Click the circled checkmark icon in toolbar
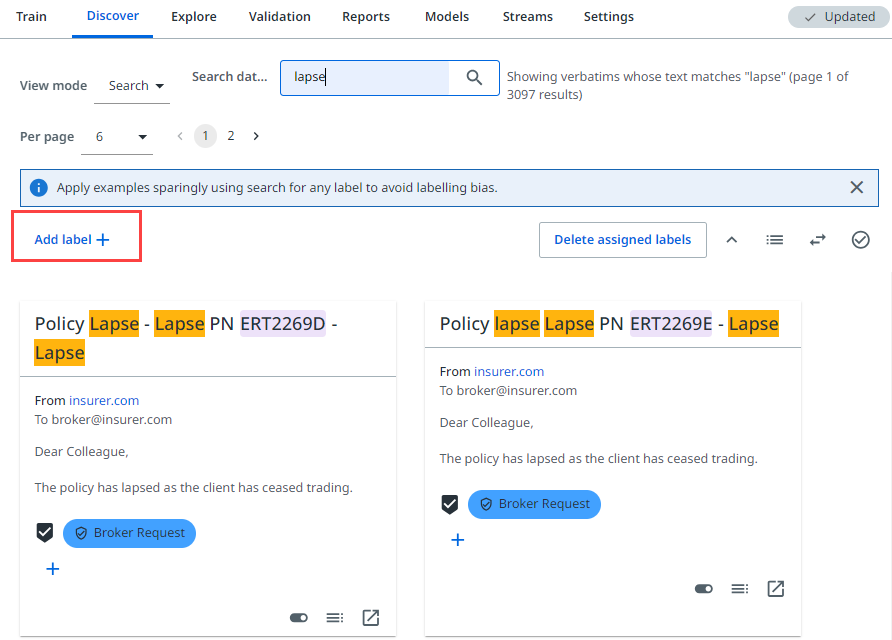The width and height of the screenshot is (892, 640). tap(860, 240)
